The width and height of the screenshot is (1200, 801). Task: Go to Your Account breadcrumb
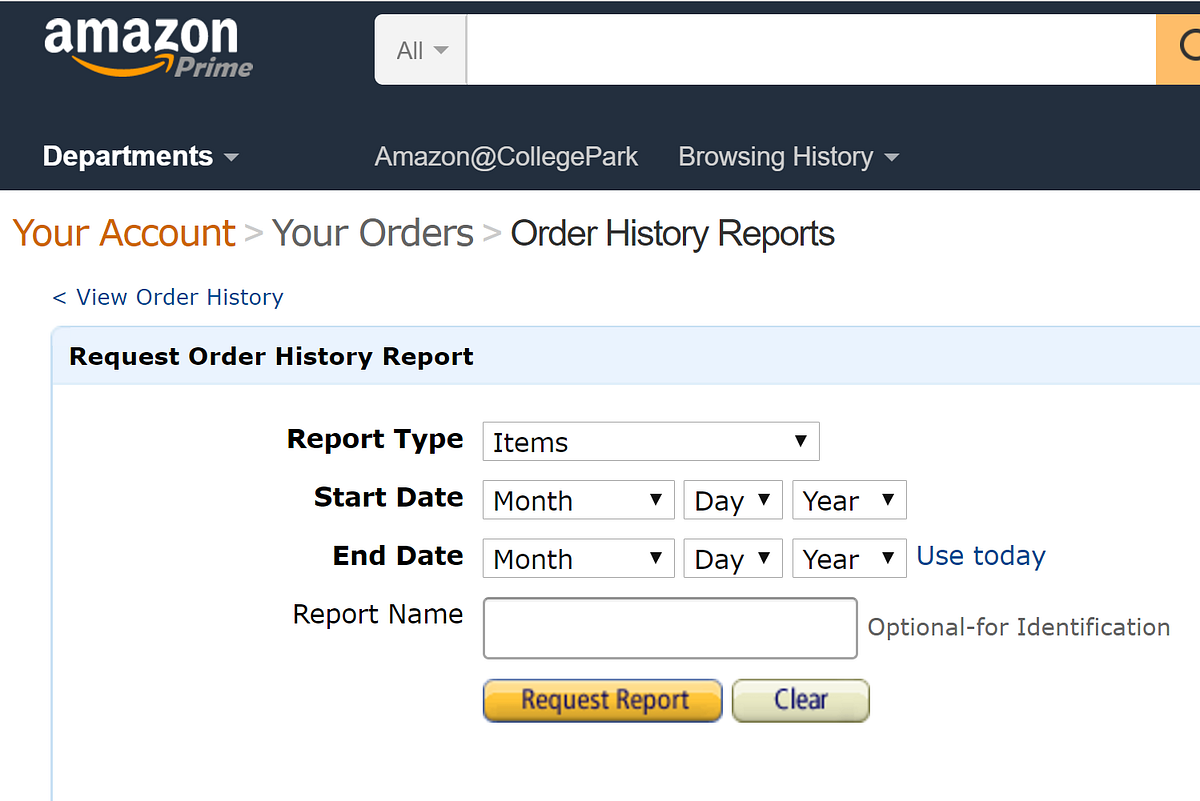click(x=124, y=233)
